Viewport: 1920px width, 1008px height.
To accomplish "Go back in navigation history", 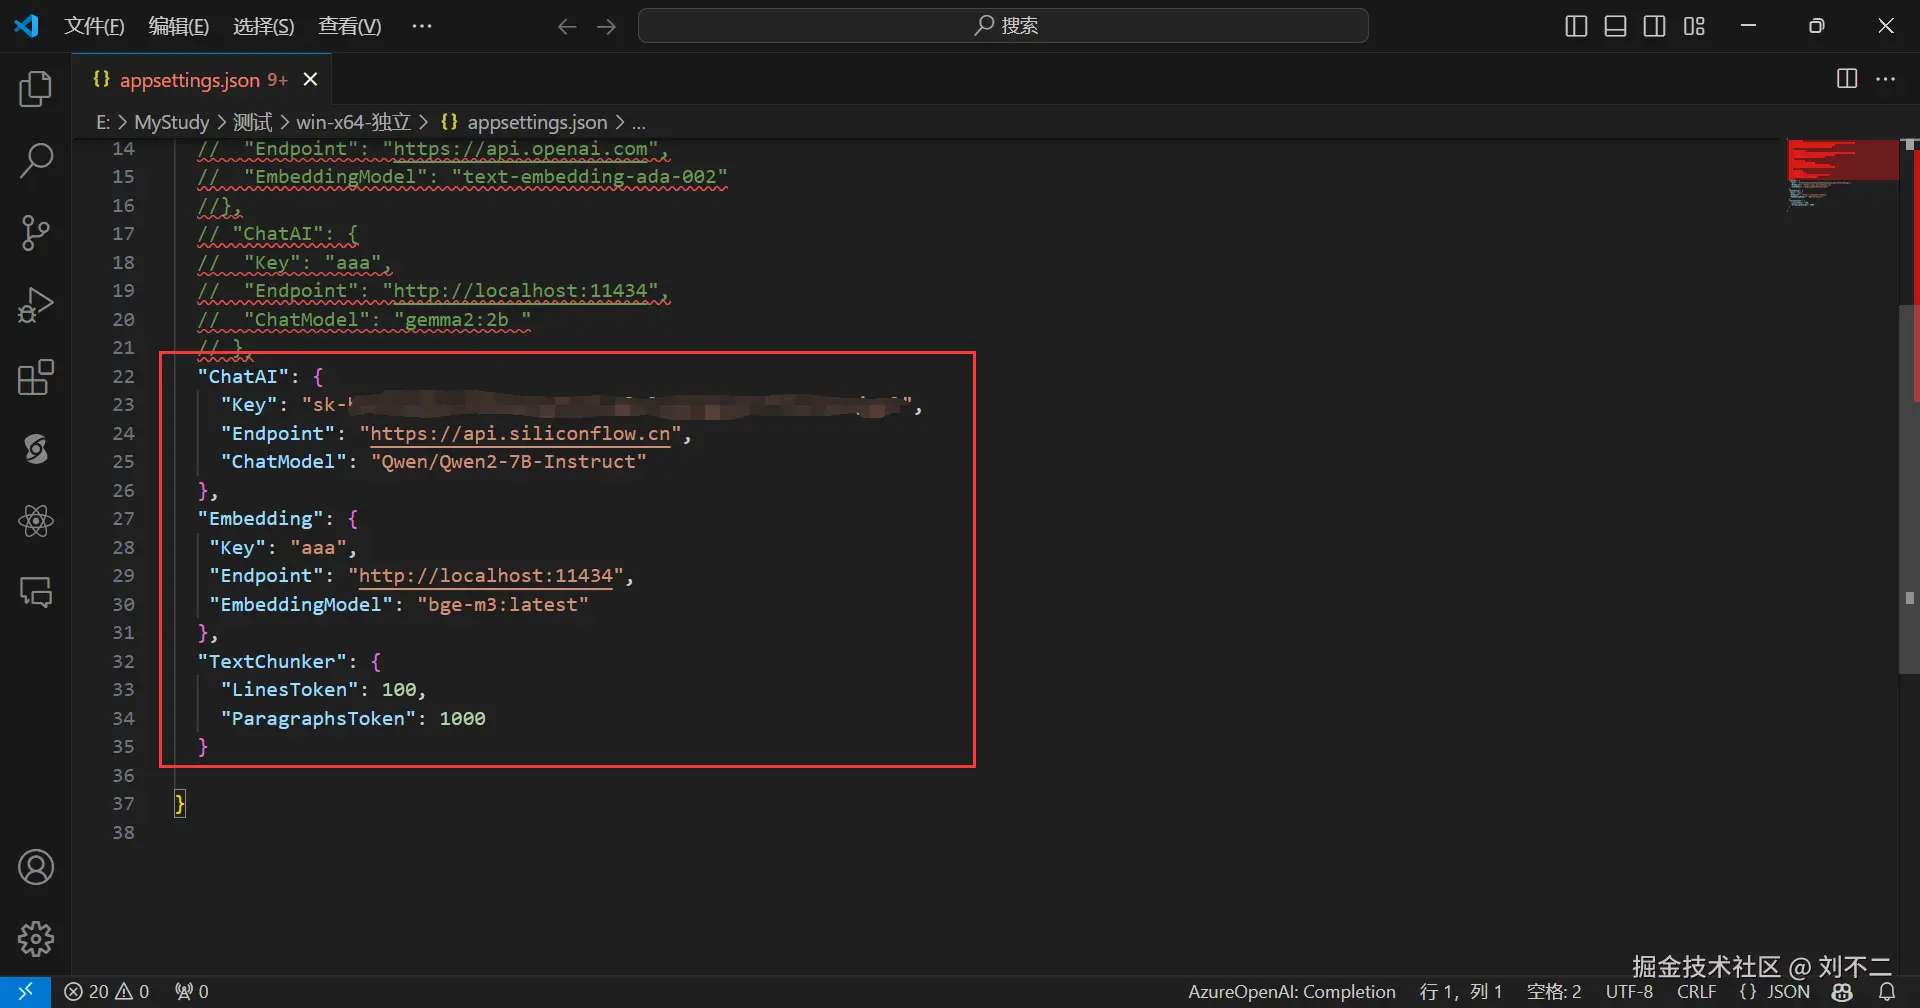I will (567, 26).
